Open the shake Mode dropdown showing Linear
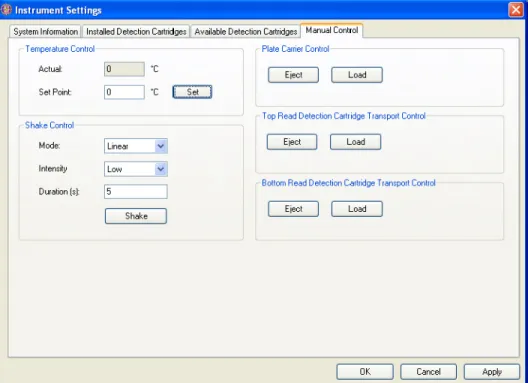The height and width of the screenshot is (383, 528). 136,146
